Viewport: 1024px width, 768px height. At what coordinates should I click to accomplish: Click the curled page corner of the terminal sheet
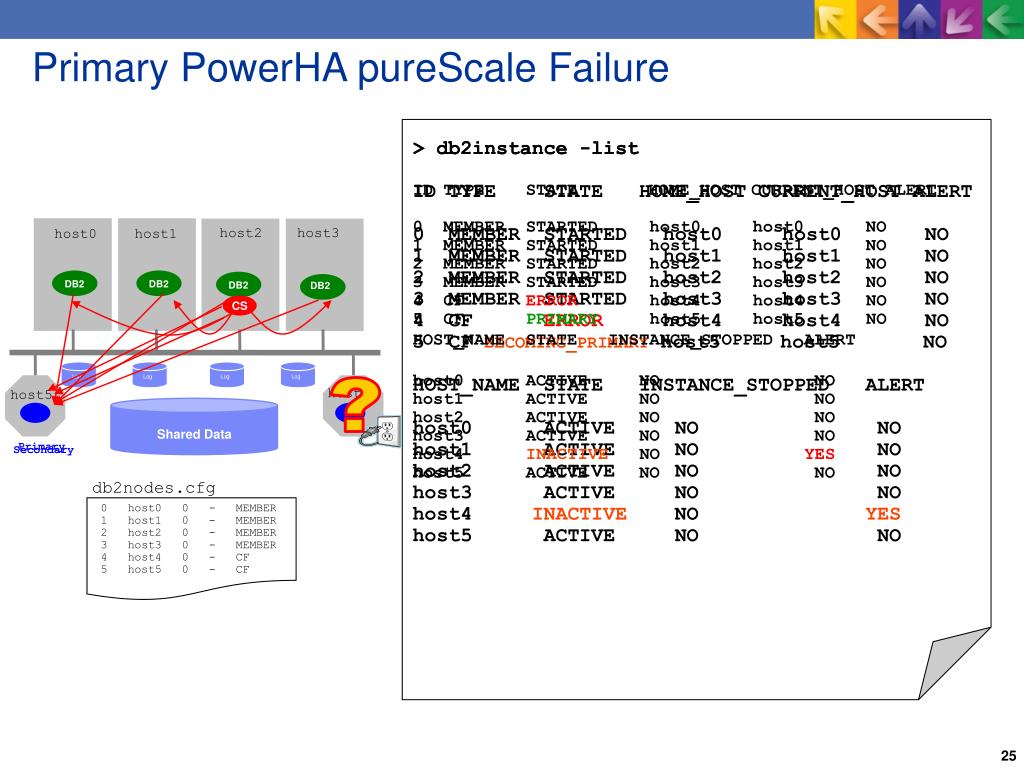click(954, 663)
